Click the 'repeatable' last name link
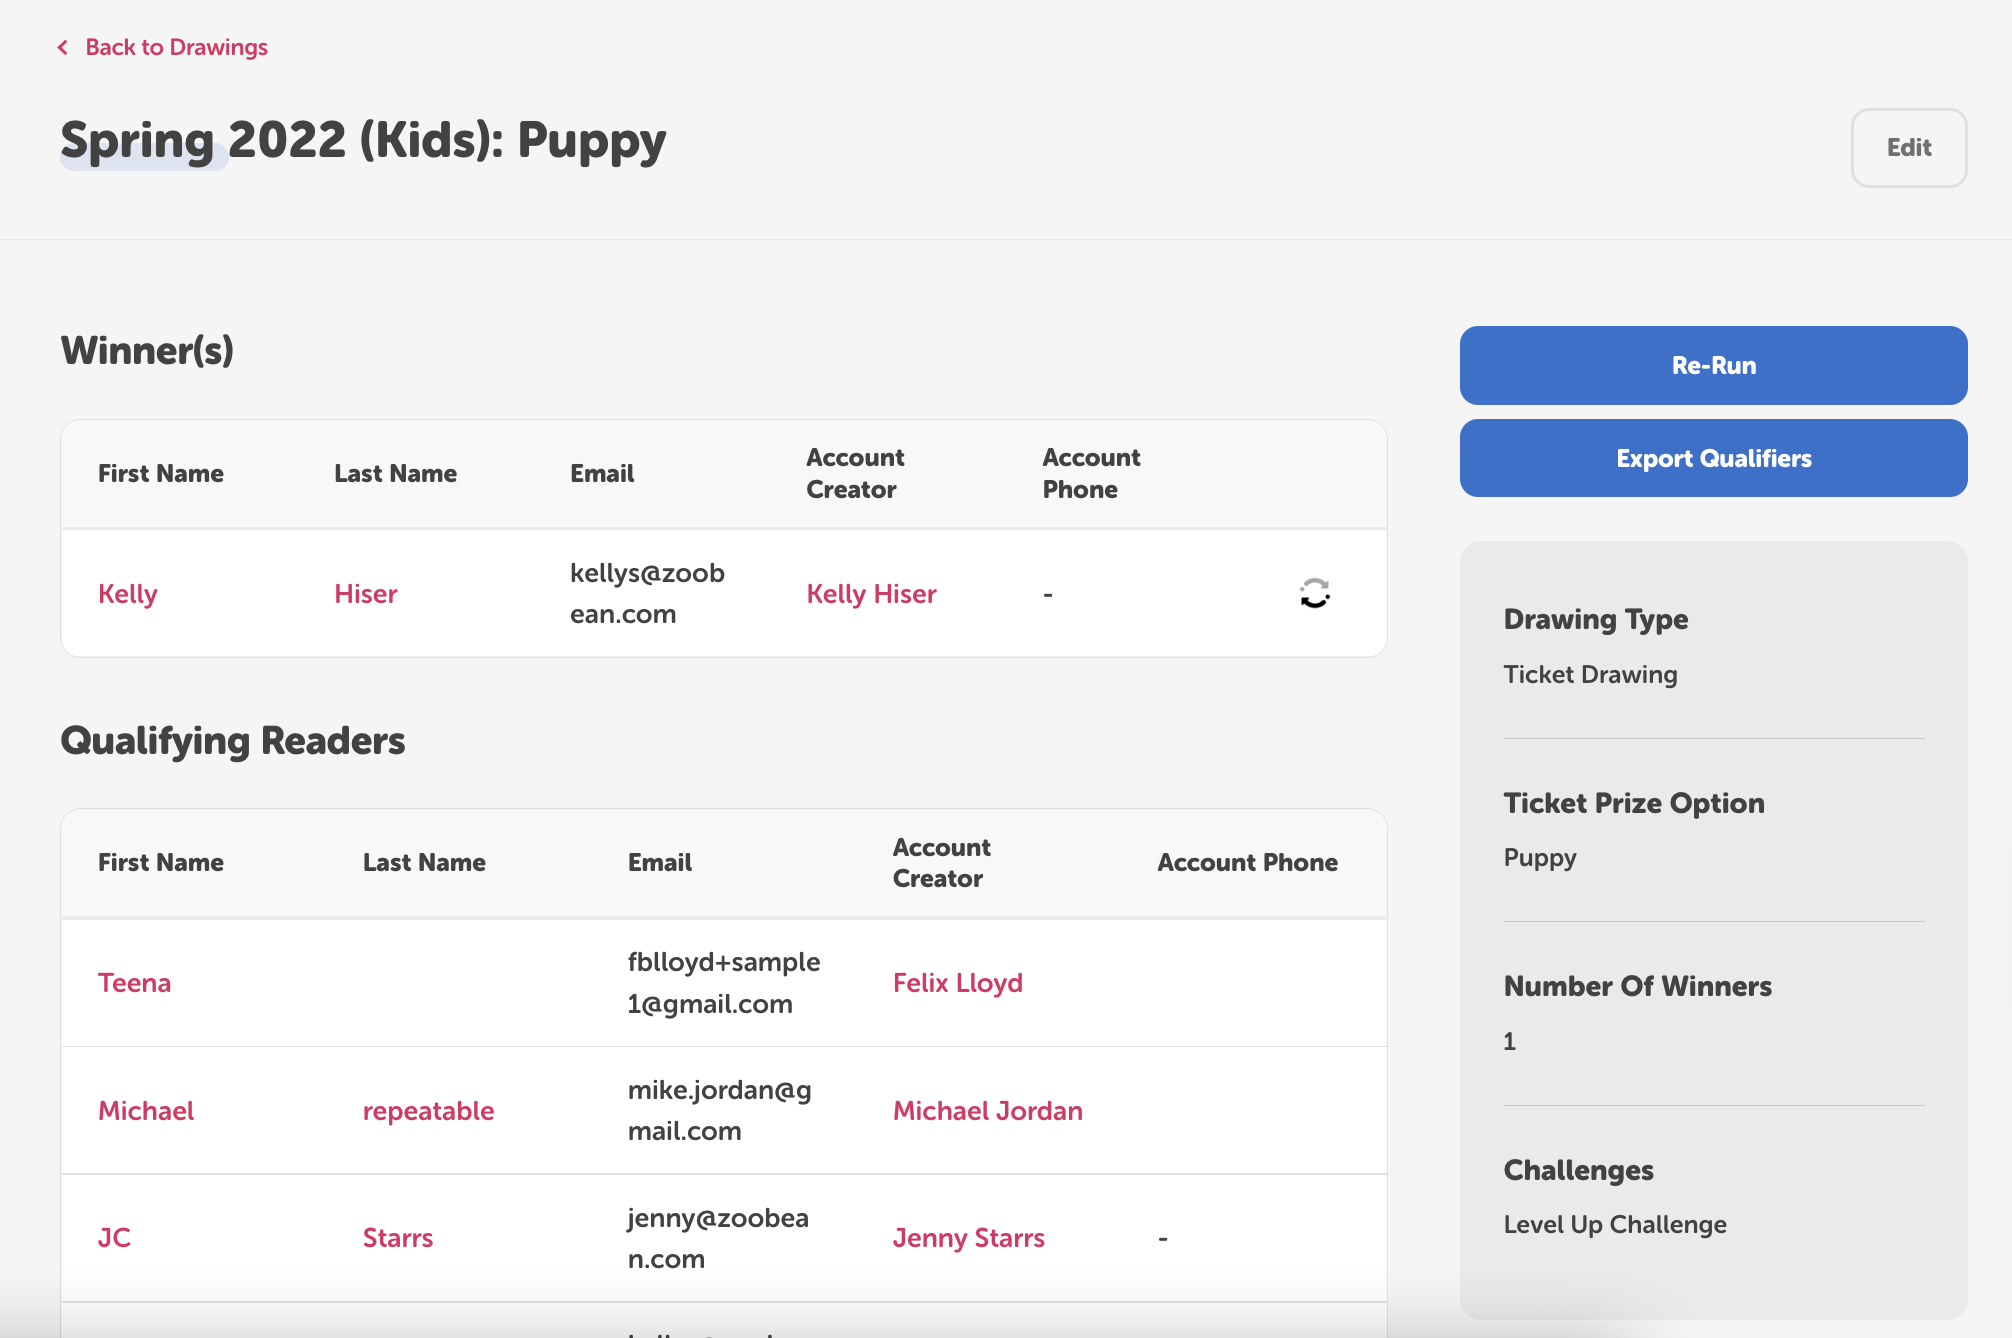2012x1338 pixels. pyautogui.click(x=428, y=1111)
